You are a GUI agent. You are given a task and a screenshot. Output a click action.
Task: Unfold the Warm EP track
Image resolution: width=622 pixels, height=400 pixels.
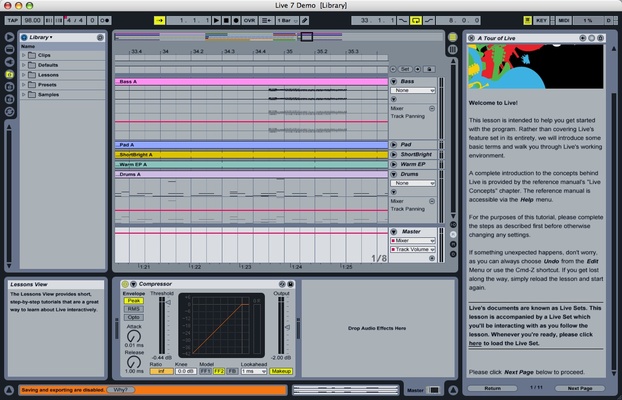coord(394,164)
